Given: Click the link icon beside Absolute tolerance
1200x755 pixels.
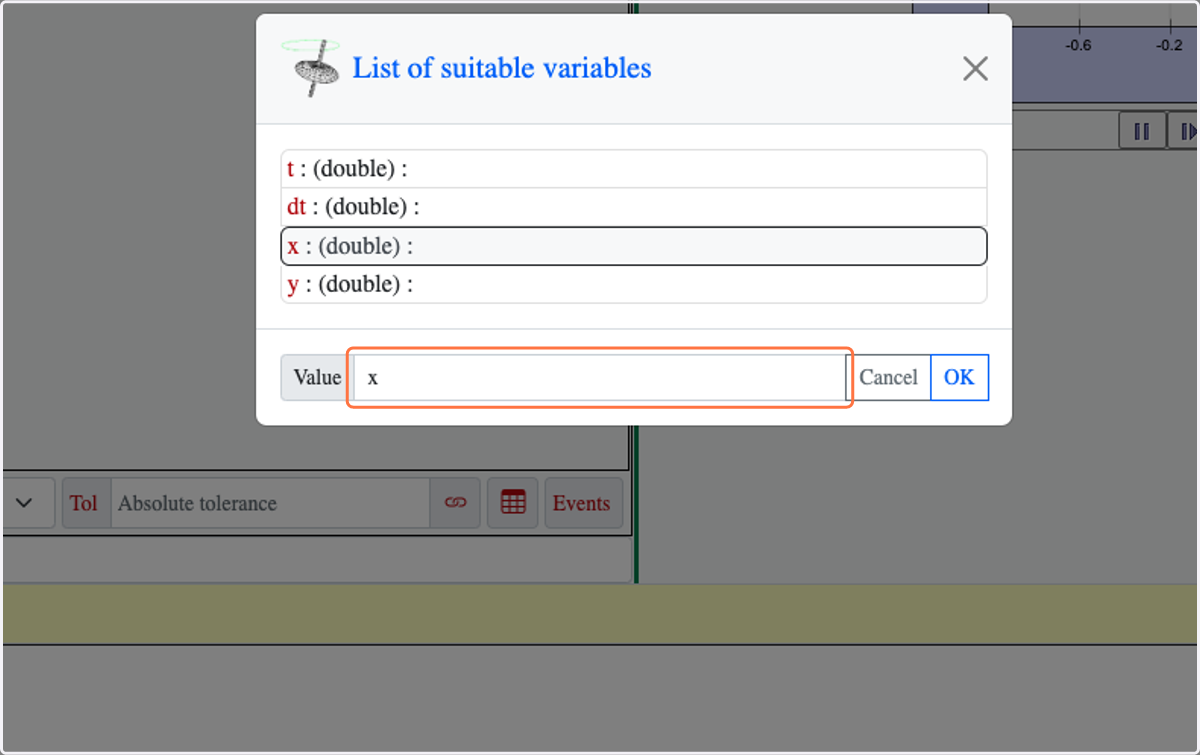Looking at the screenshot, I should 455,503.
